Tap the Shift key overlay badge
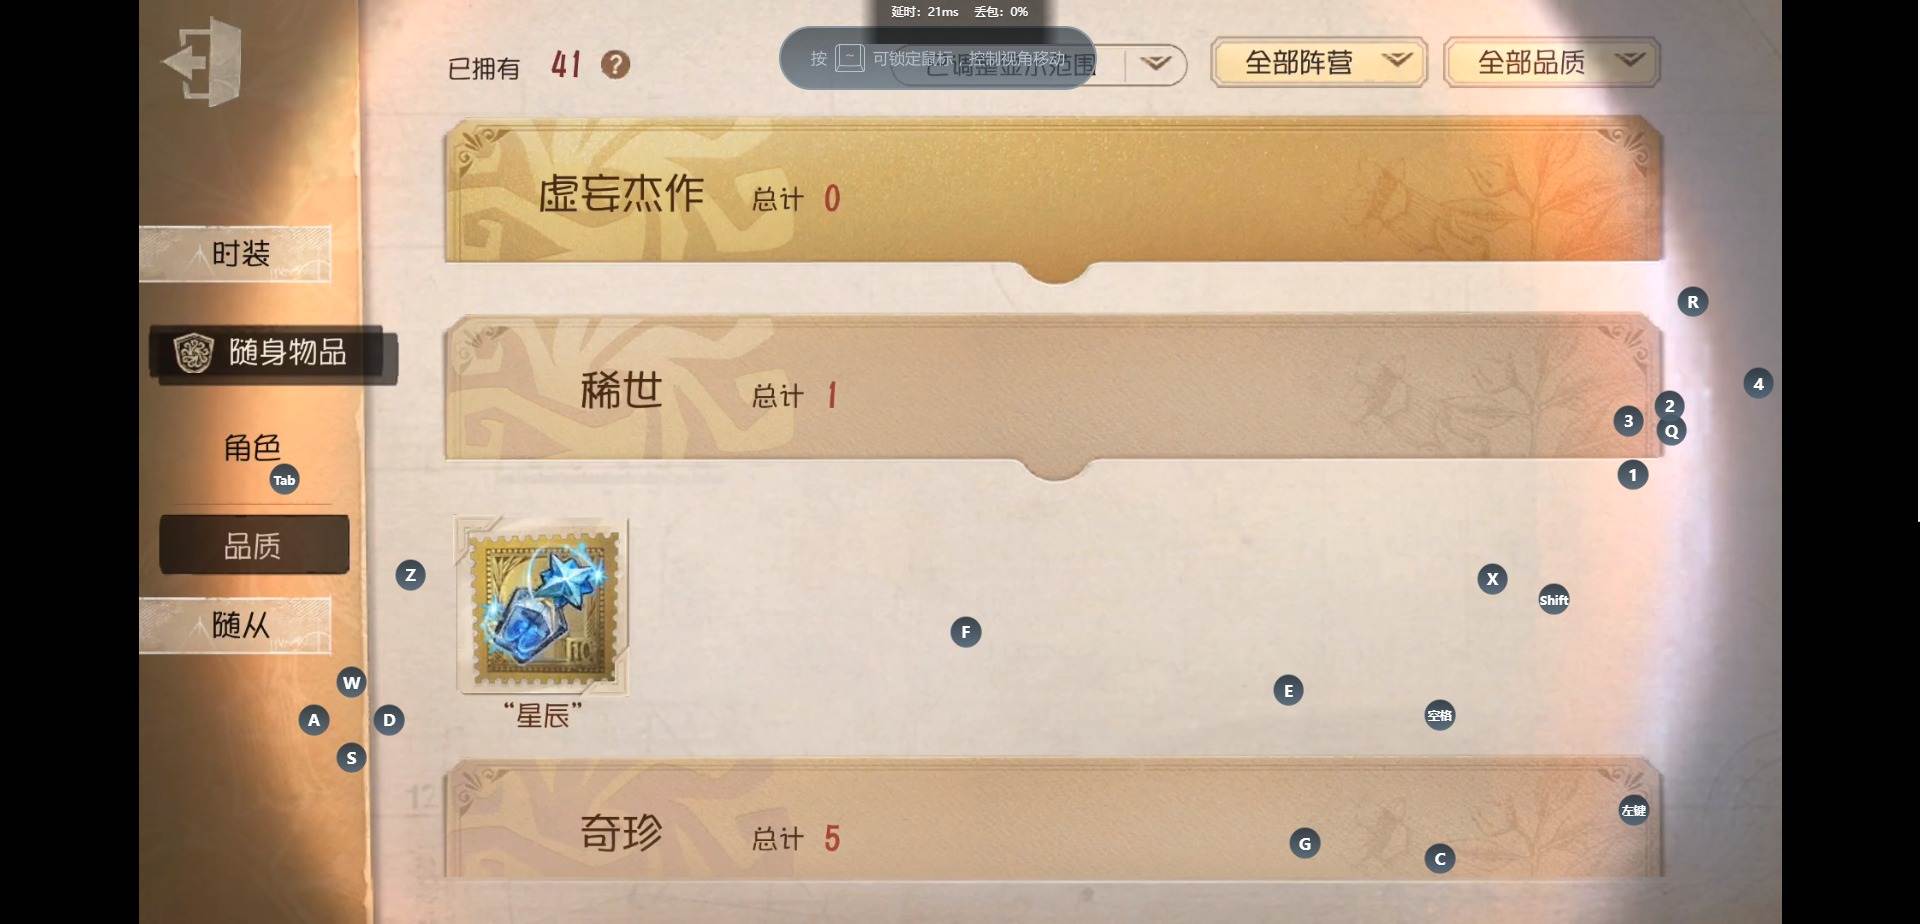Image resolution: width=1920 pixels, height=924 pixels. 1553,600
